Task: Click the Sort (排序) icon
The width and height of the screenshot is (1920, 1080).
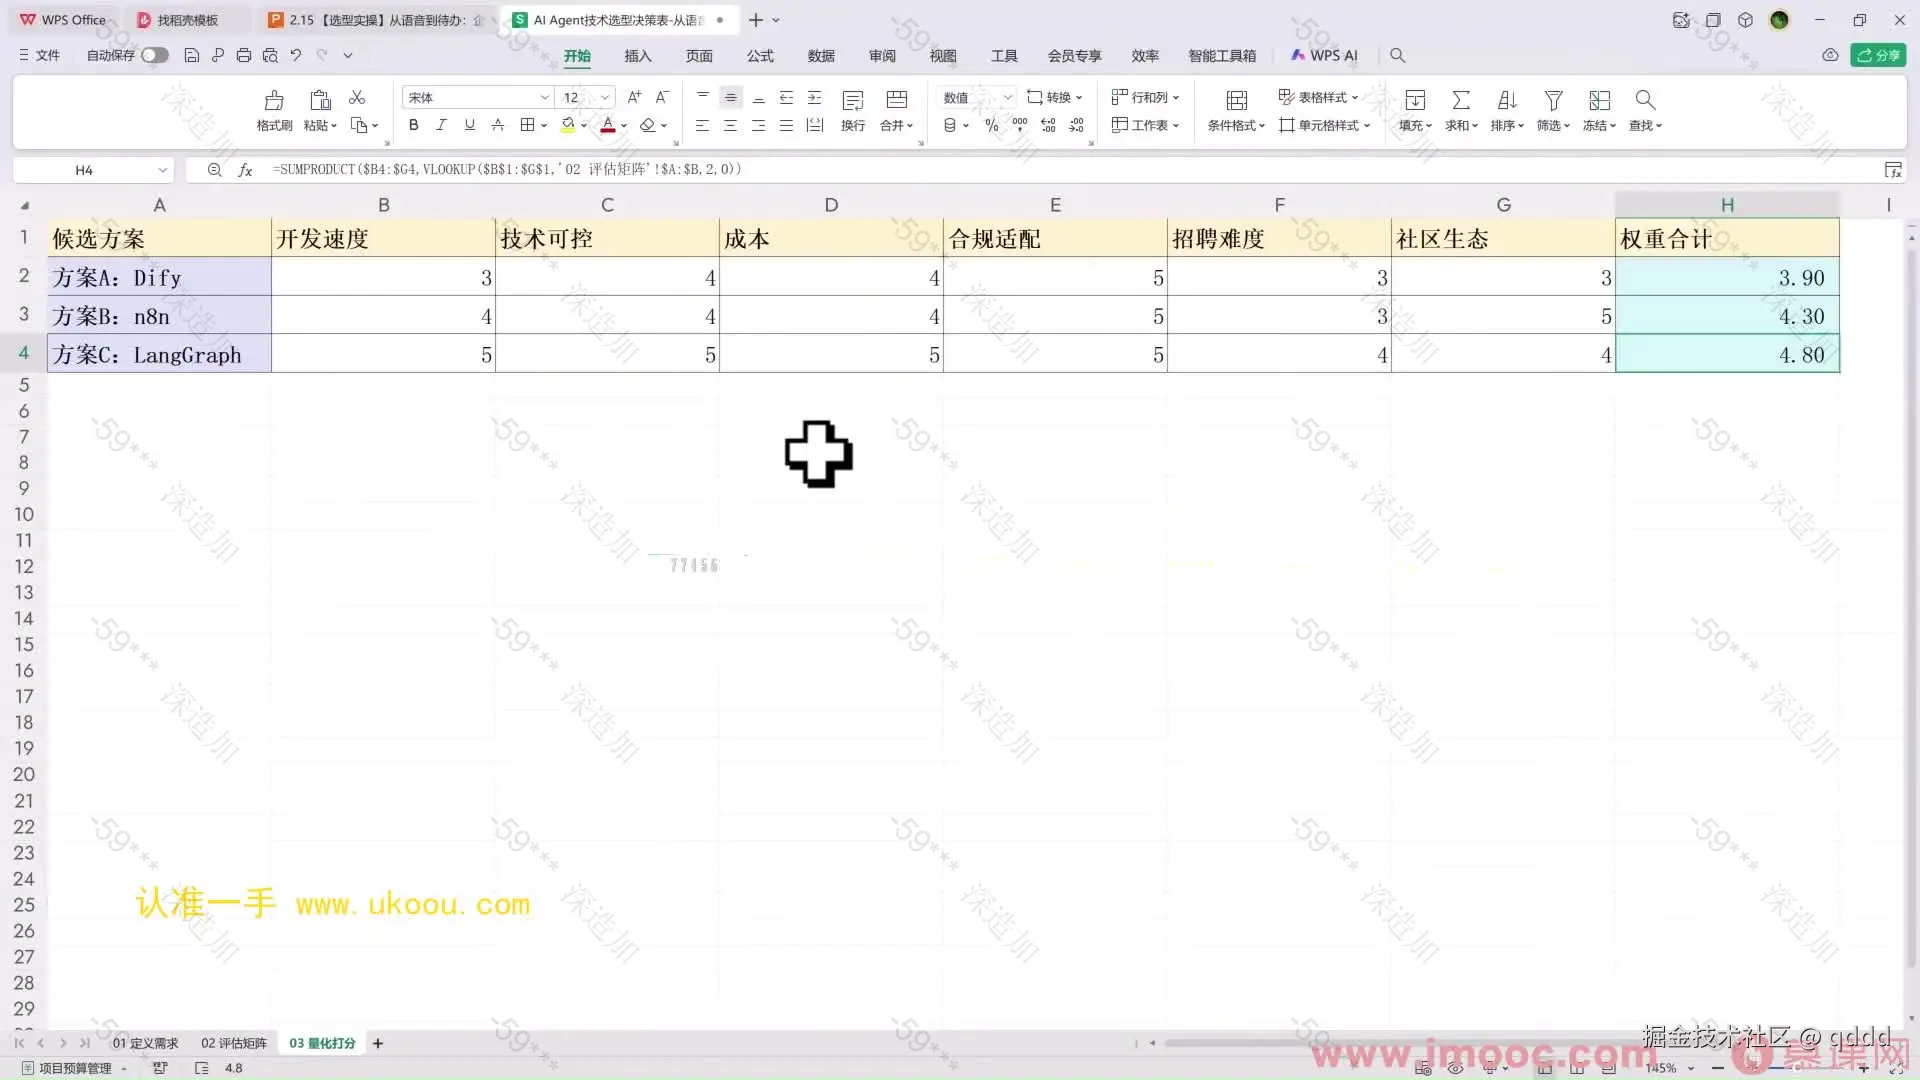Action: (1507, 100)
